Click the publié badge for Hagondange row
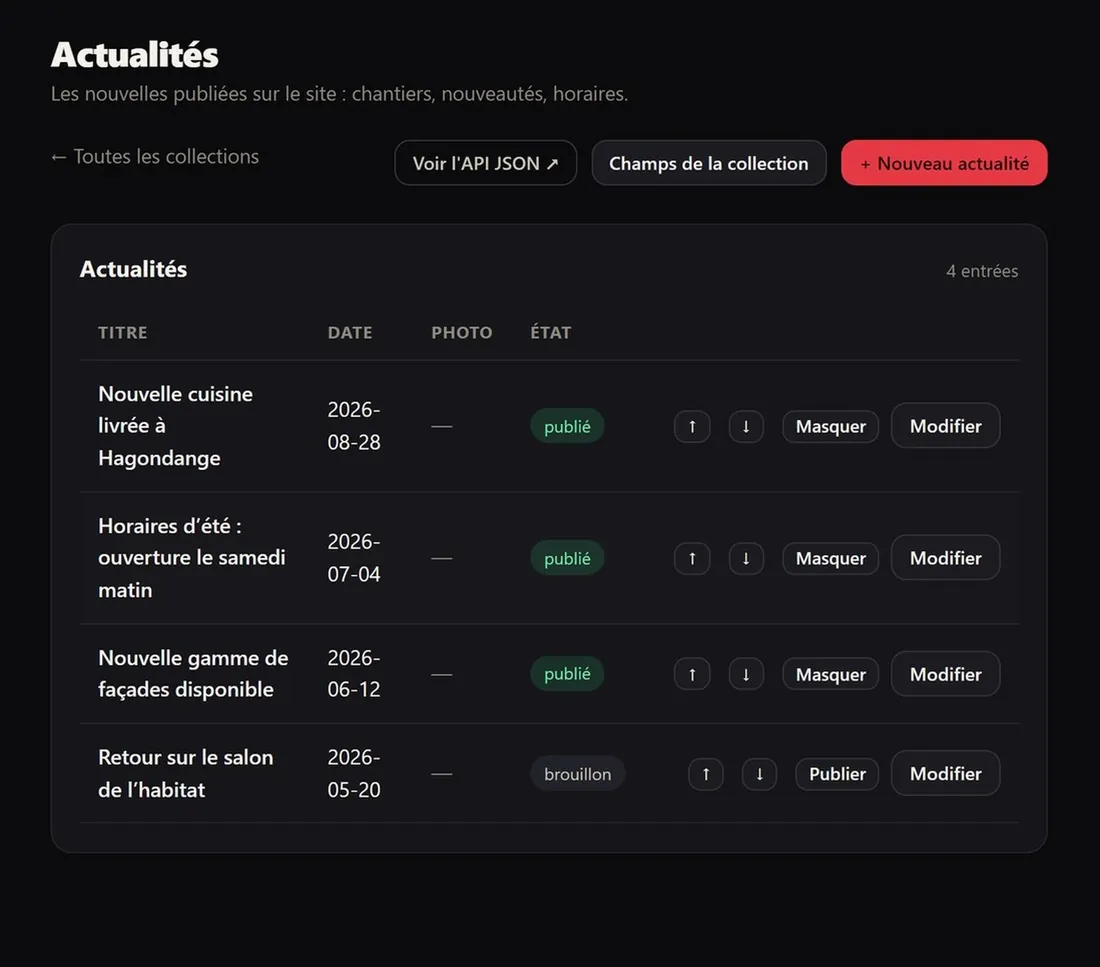 pos(567,426)
